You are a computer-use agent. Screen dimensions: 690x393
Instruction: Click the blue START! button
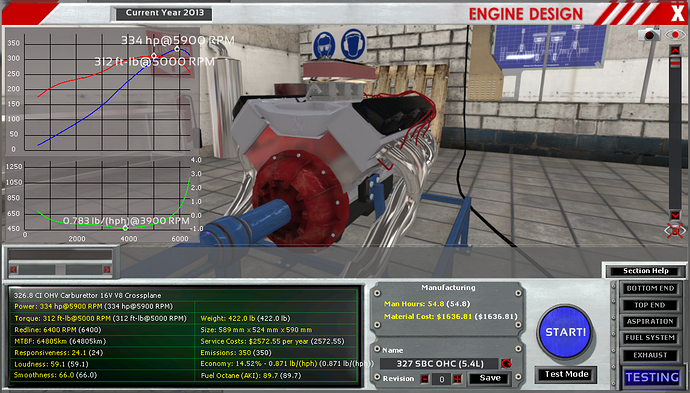(x=565, y=331)
